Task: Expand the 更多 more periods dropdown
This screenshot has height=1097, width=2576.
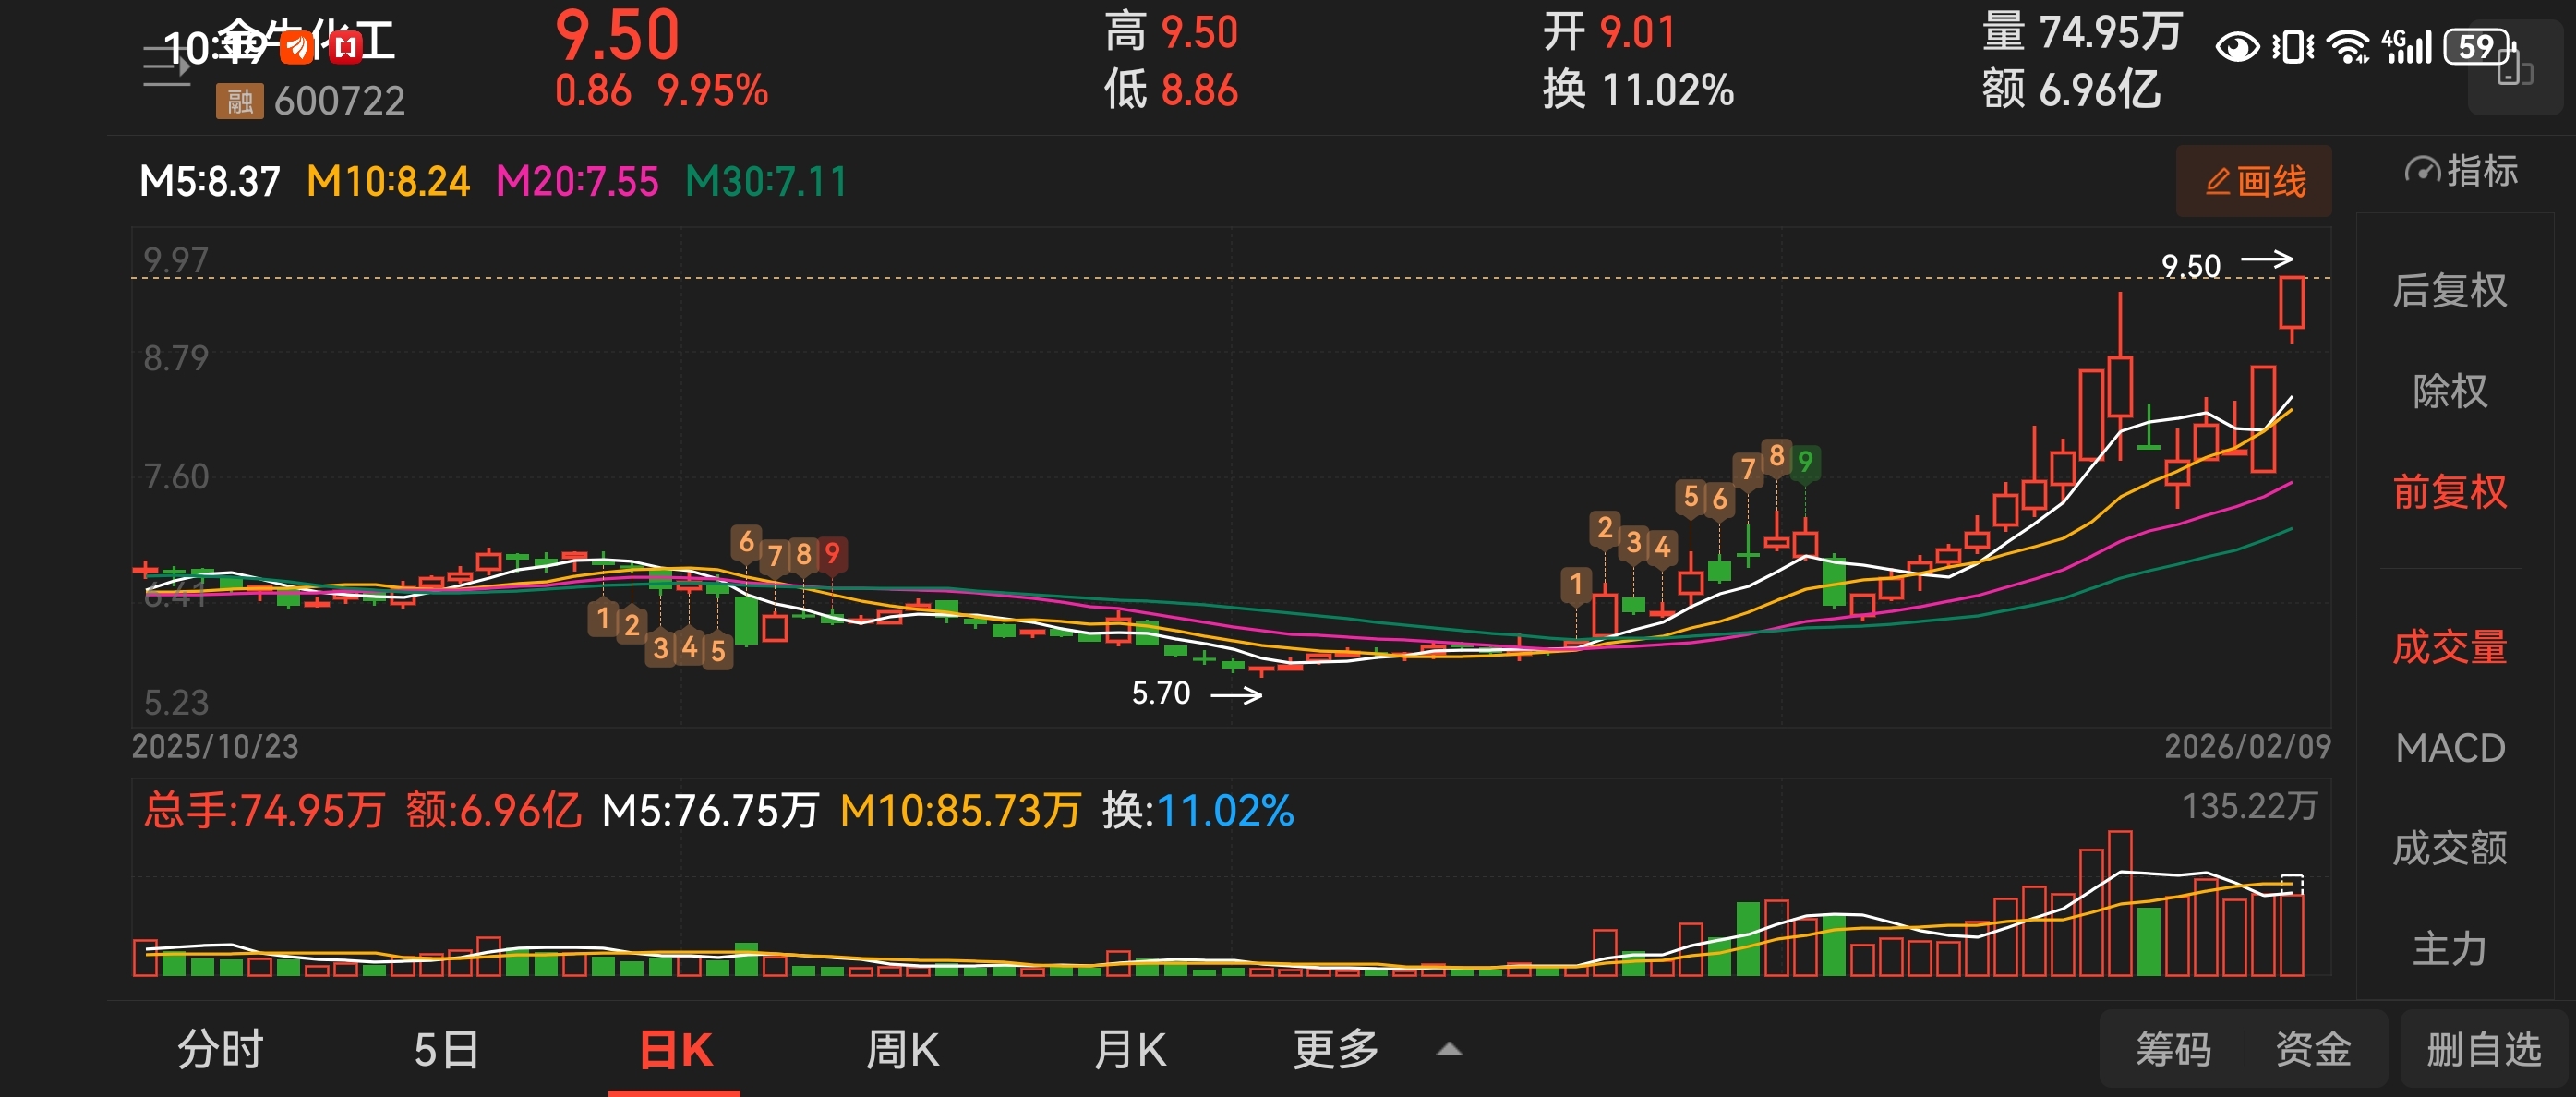Action: [x=1336, y=1049]
